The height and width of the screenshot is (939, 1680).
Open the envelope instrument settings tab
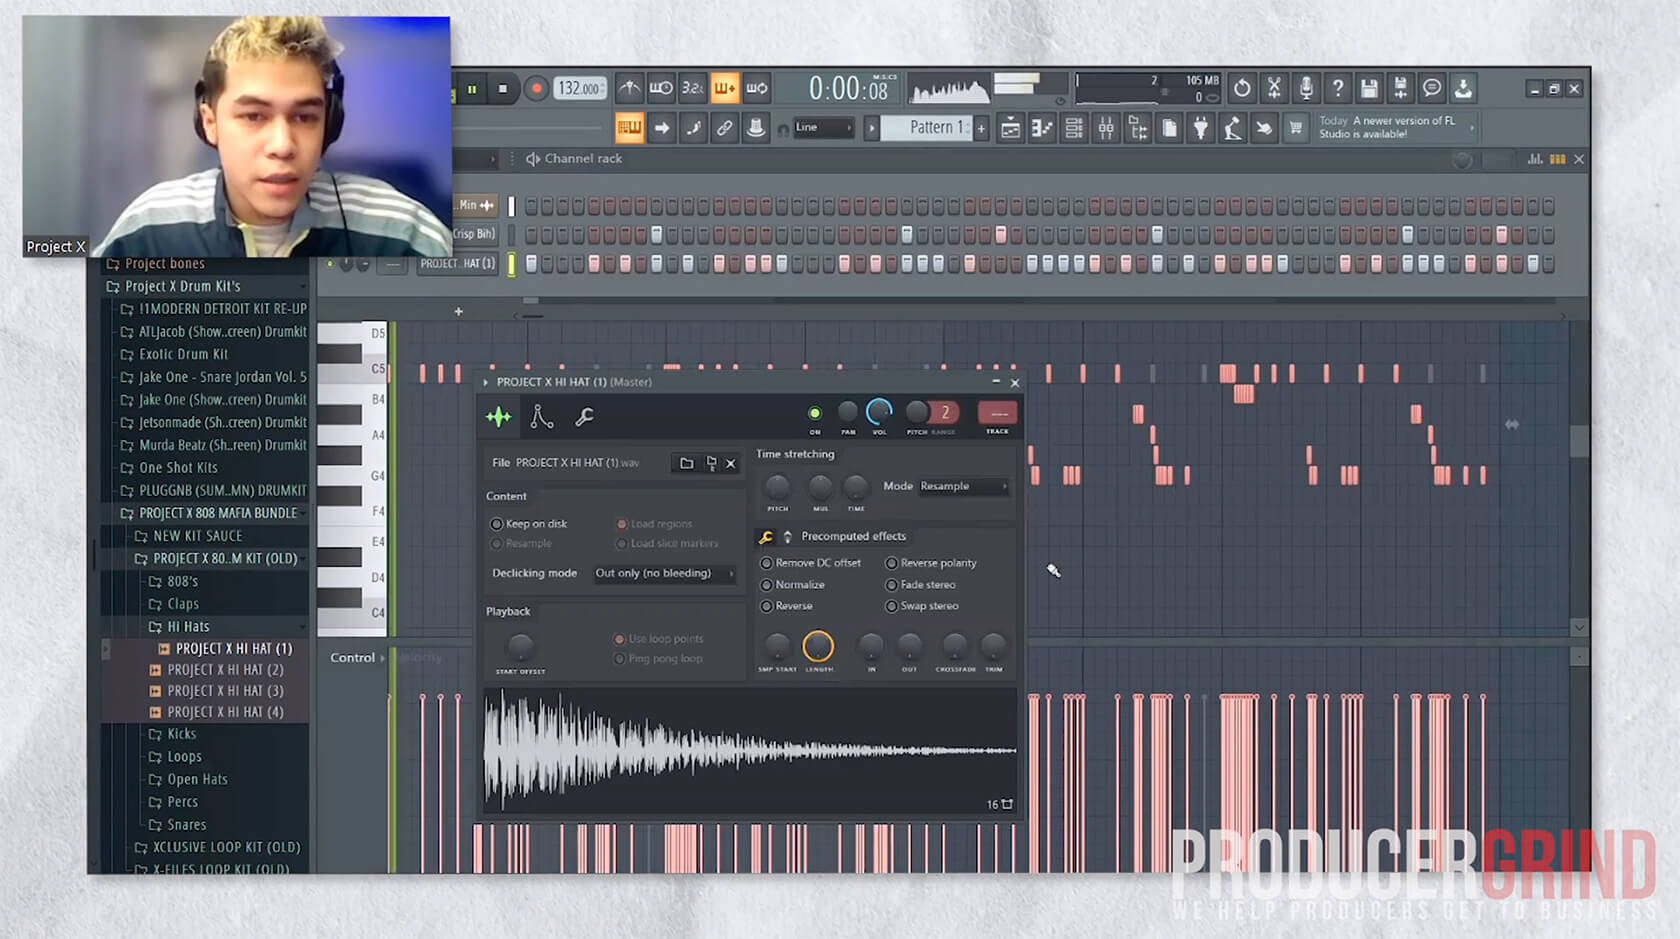[x=542, y=417]
